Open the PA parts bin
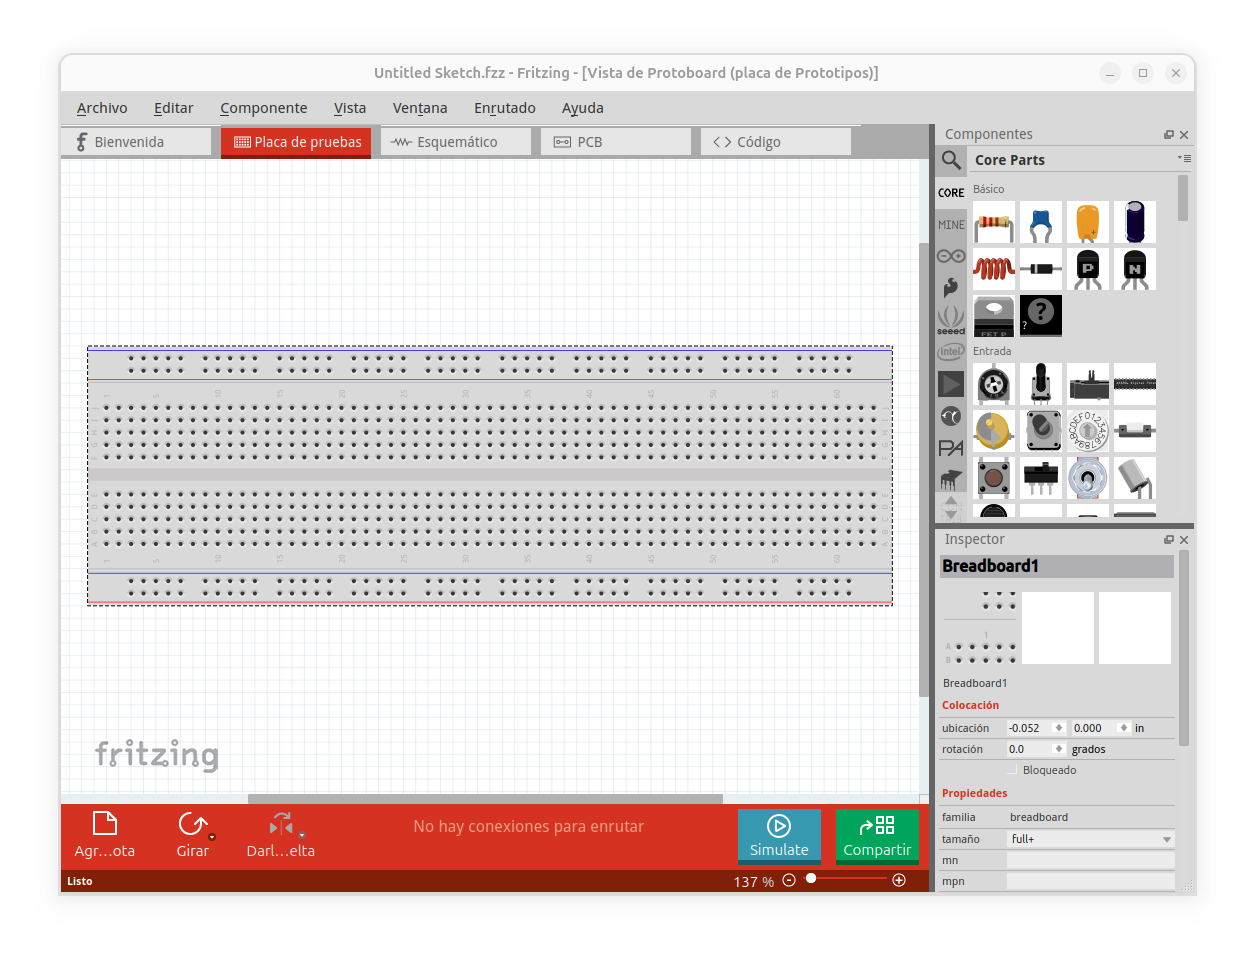The image size is (1255, 959). (951, 448)
